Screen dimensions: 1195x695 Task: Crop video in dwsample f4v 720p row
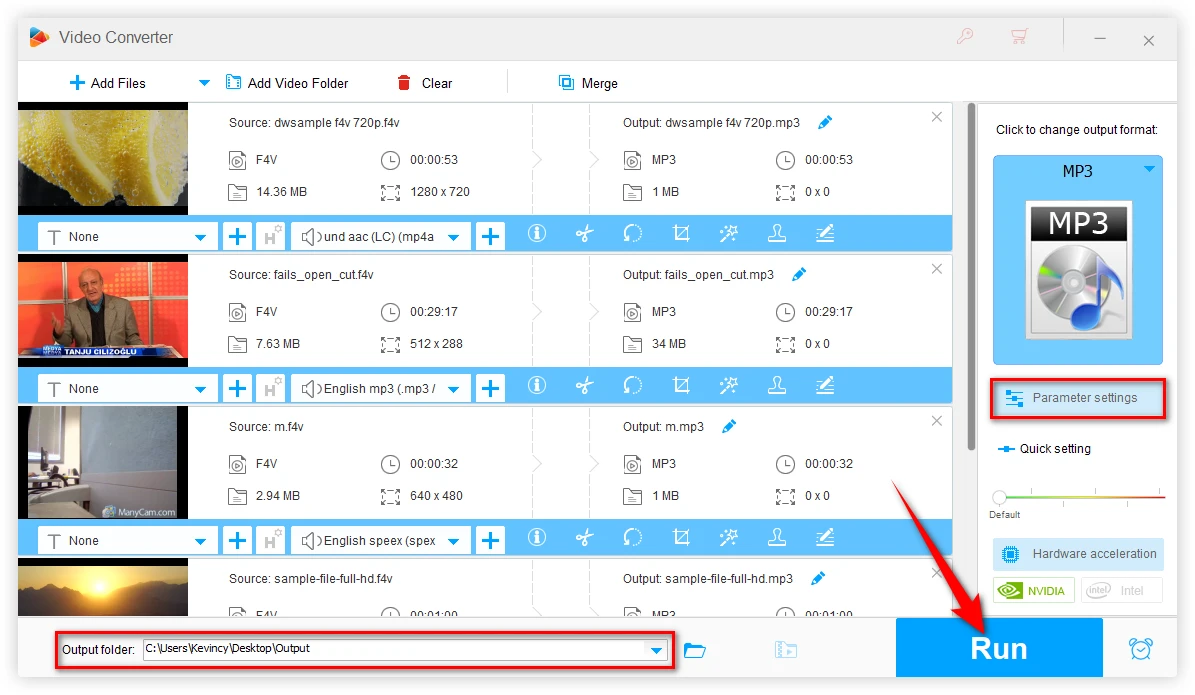[x=681, y=233]
